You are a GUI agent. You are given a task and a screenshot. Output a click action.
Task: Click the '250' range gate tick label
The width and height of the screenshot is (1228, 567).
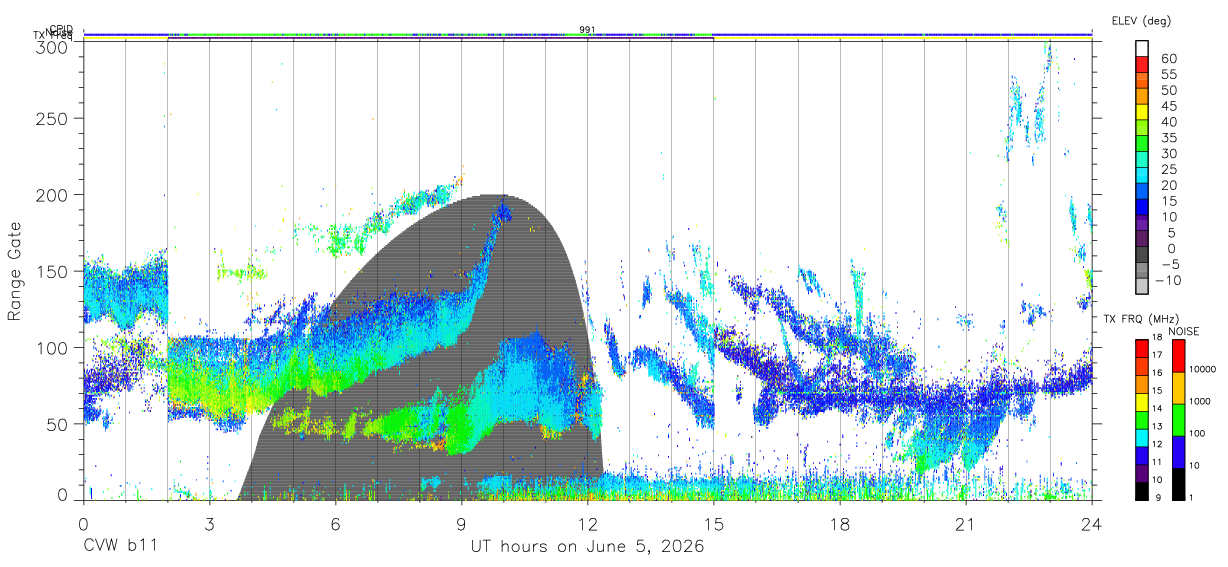click(x=52, y=118)
